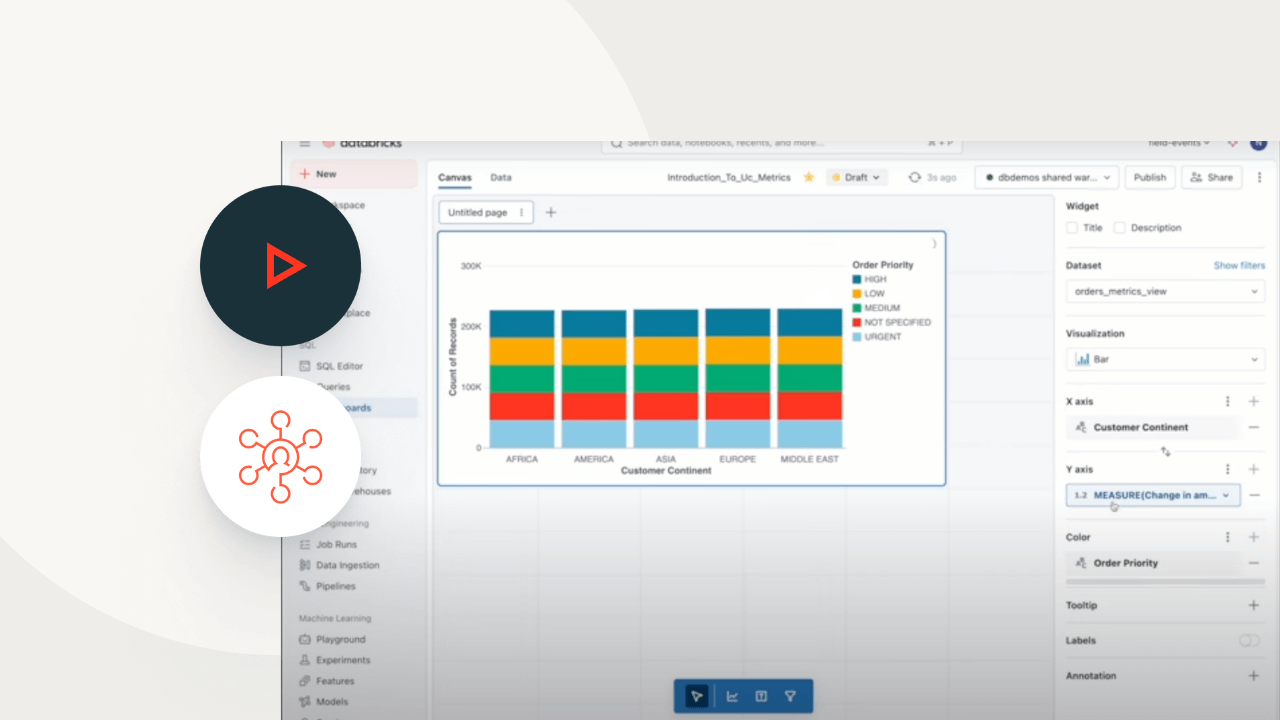Select the pointer tool in bottom toolbar

697,696
